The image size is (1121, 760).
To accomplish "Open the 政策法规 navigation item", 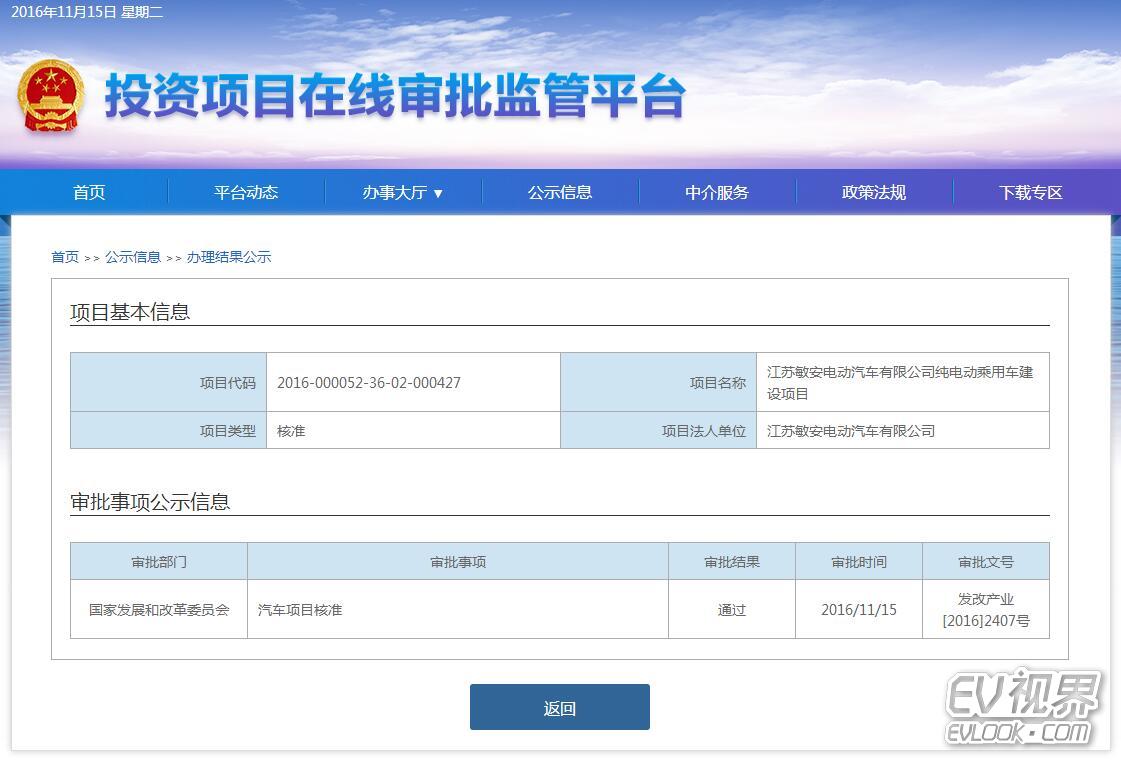I will [873, 192].
